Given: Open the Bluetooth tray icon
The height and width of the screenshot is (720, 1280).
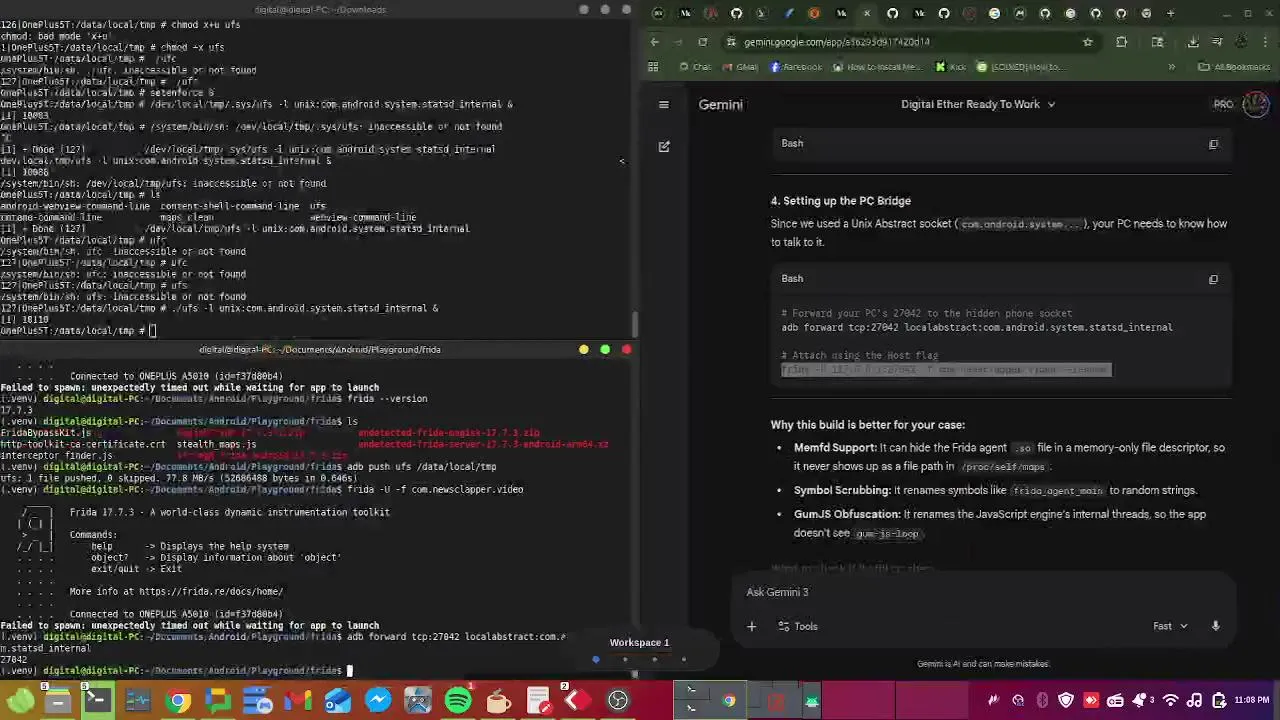Looking at the screenshot, I should (x=1042, y=700).
